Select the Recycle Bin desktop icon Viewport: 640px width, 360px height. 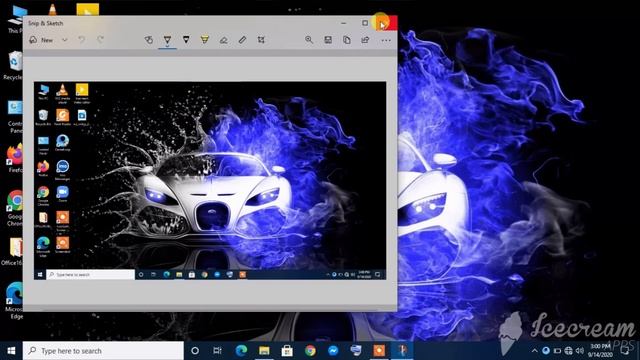coord(14,66)
